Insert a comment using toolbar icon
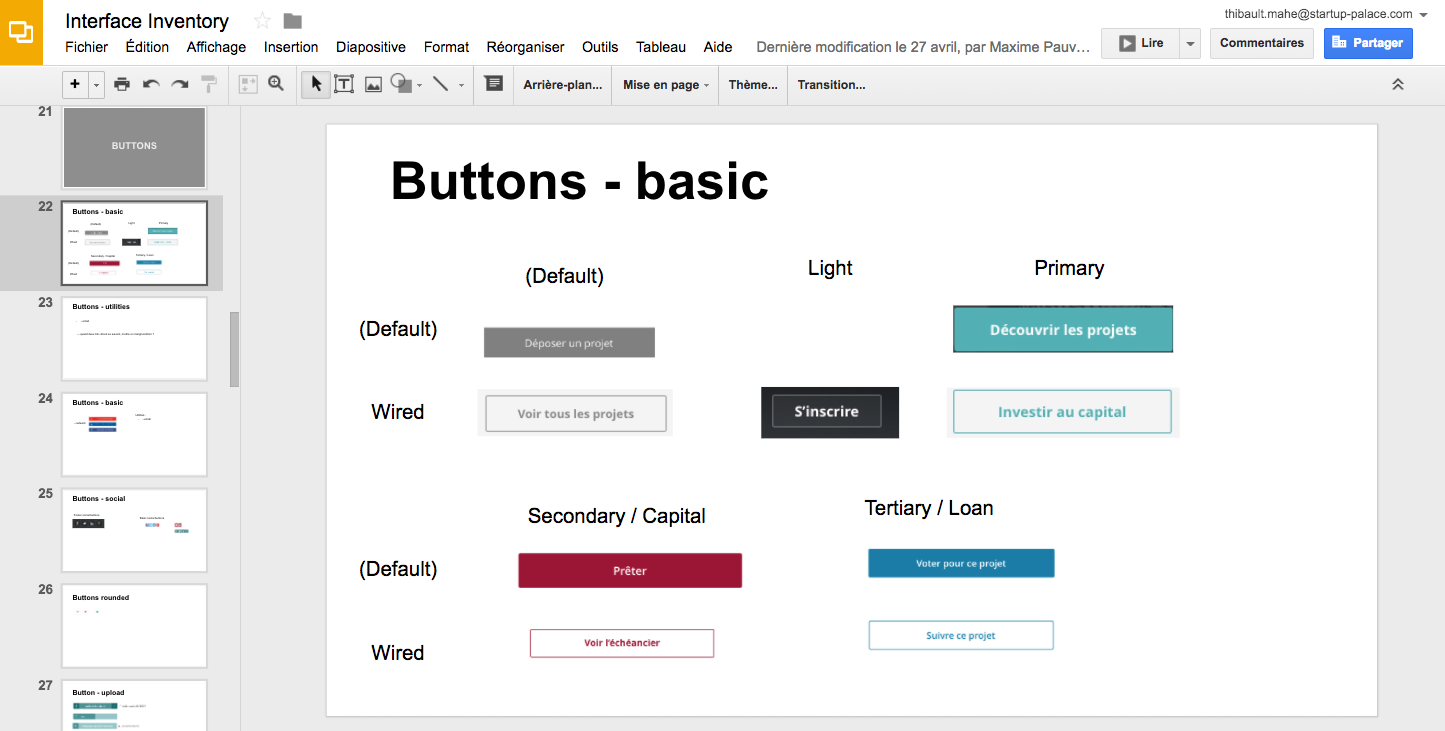1445x731 pixels. 493,85
